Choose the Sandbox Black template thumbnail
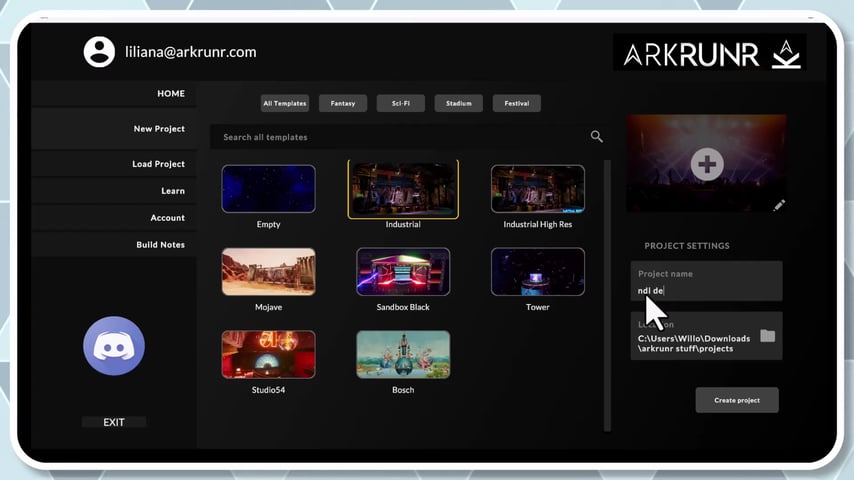This screenshot has width=854, height=480. (403, 272)
